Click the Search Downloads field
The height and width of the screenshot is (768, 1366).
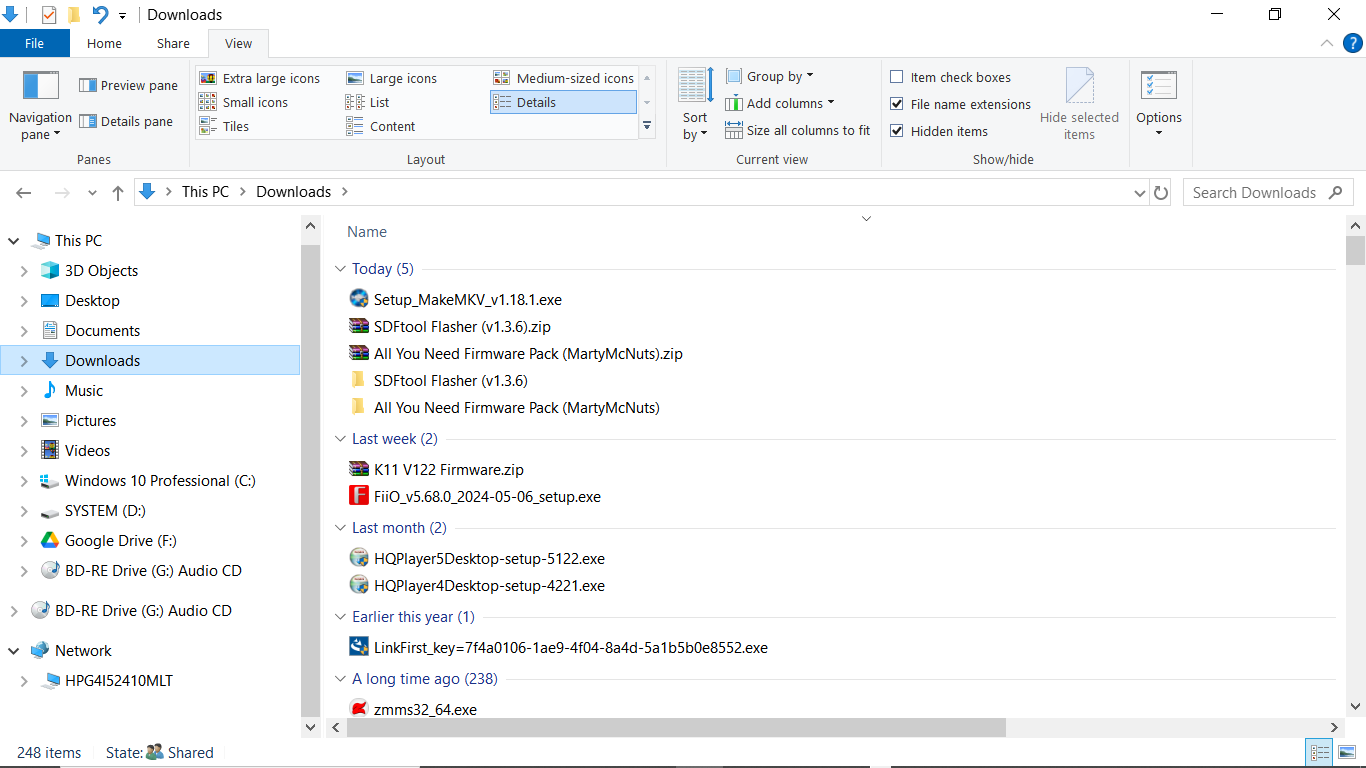(1254, 193)
